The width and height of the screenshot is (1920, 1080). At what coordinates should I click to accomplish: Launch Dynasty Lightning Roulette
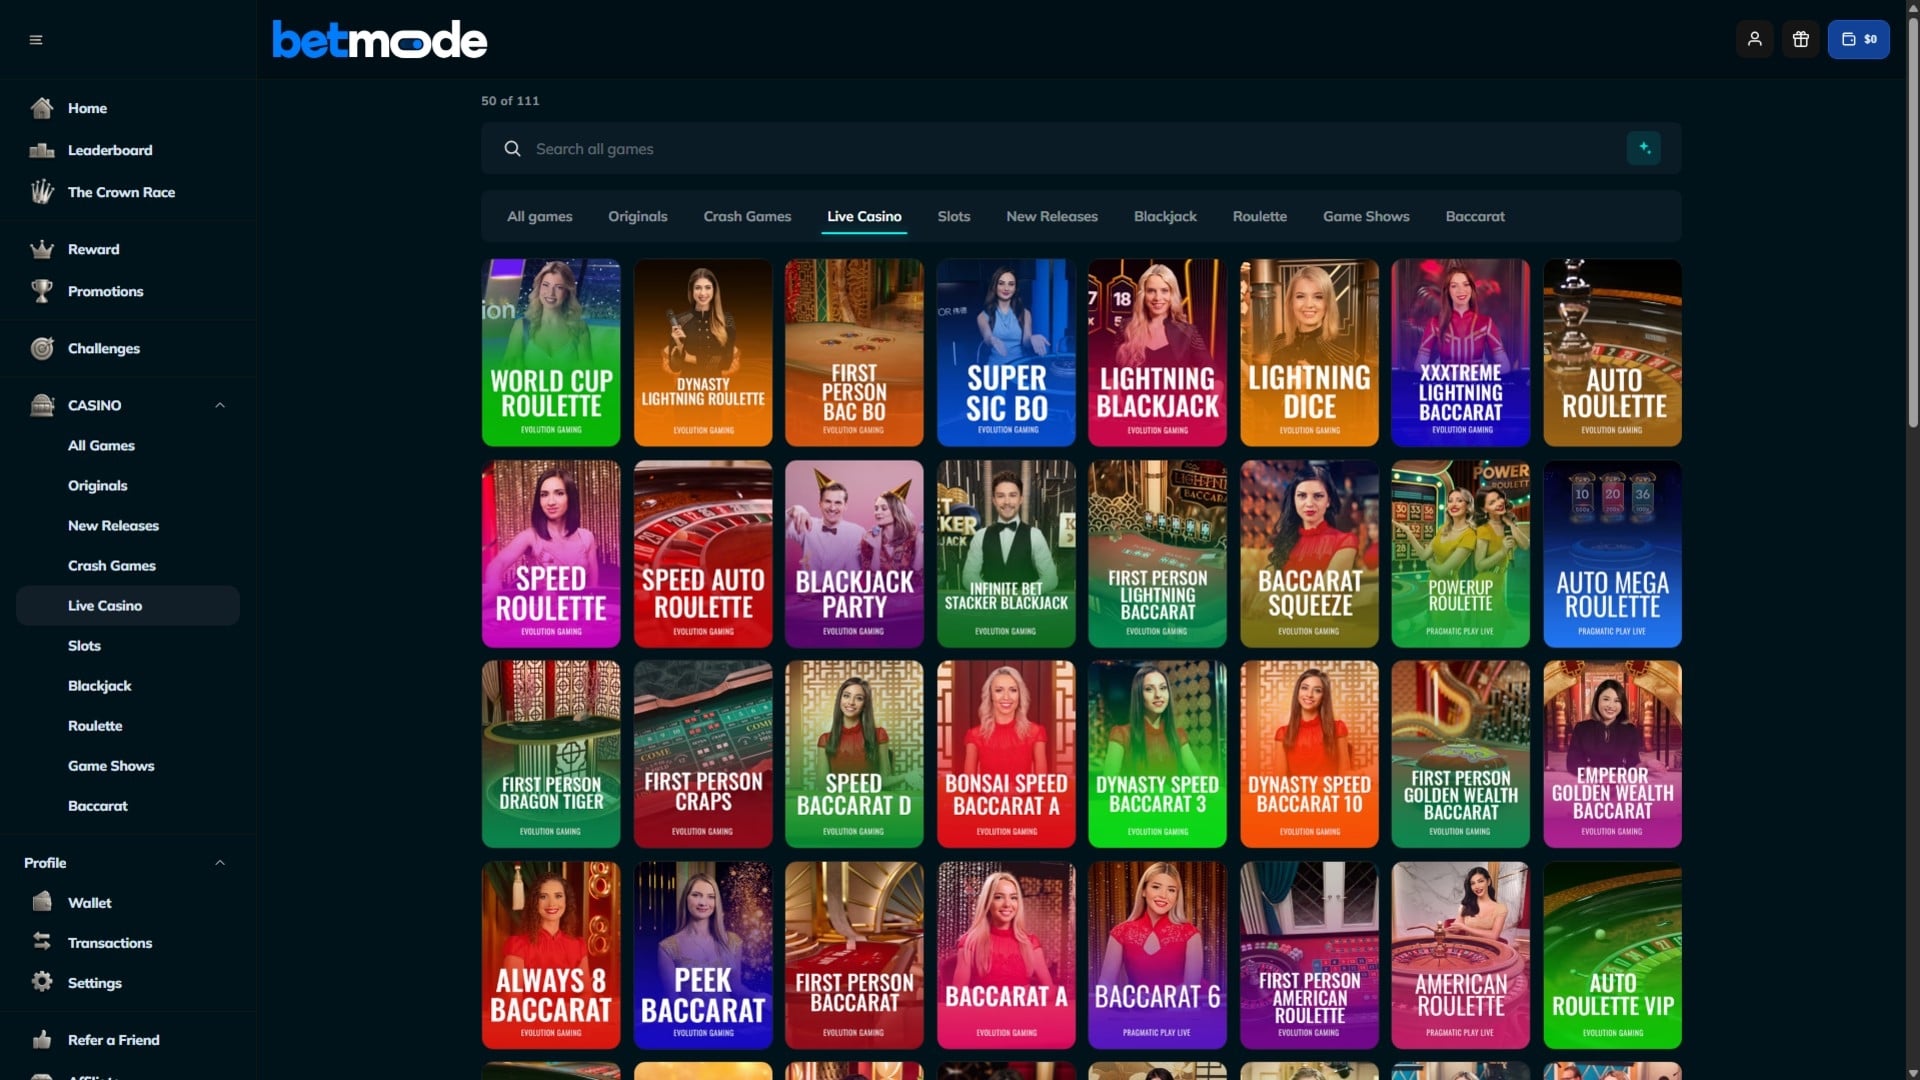click(x=703, y=352)
